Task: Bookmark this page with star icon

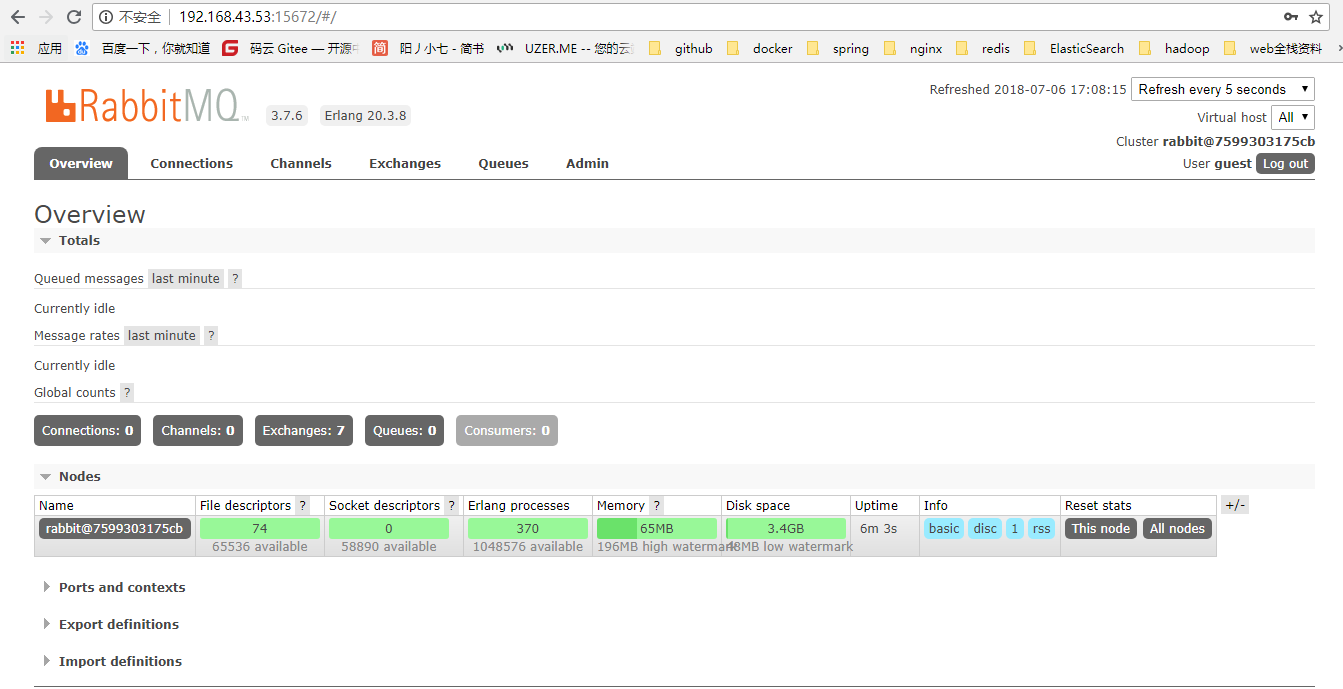Action: 1316,17
